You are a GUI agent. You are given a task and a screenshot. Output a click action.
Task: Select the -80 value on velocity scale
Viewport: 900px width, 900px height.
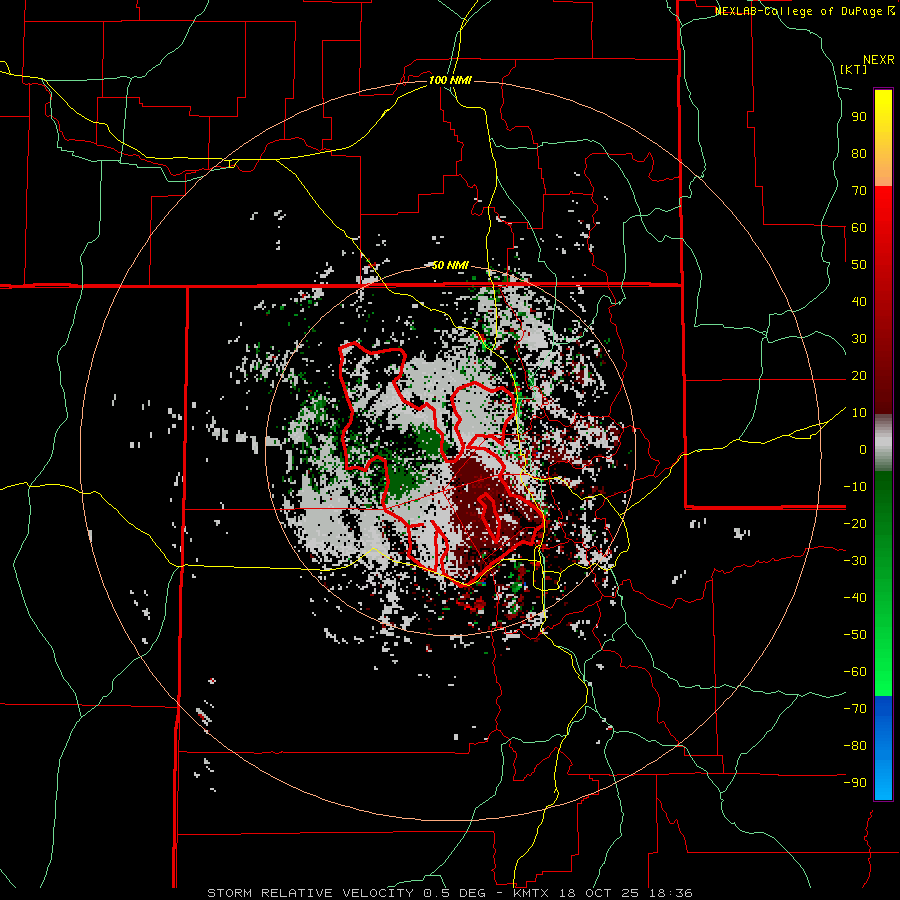[x=855, y=746]
